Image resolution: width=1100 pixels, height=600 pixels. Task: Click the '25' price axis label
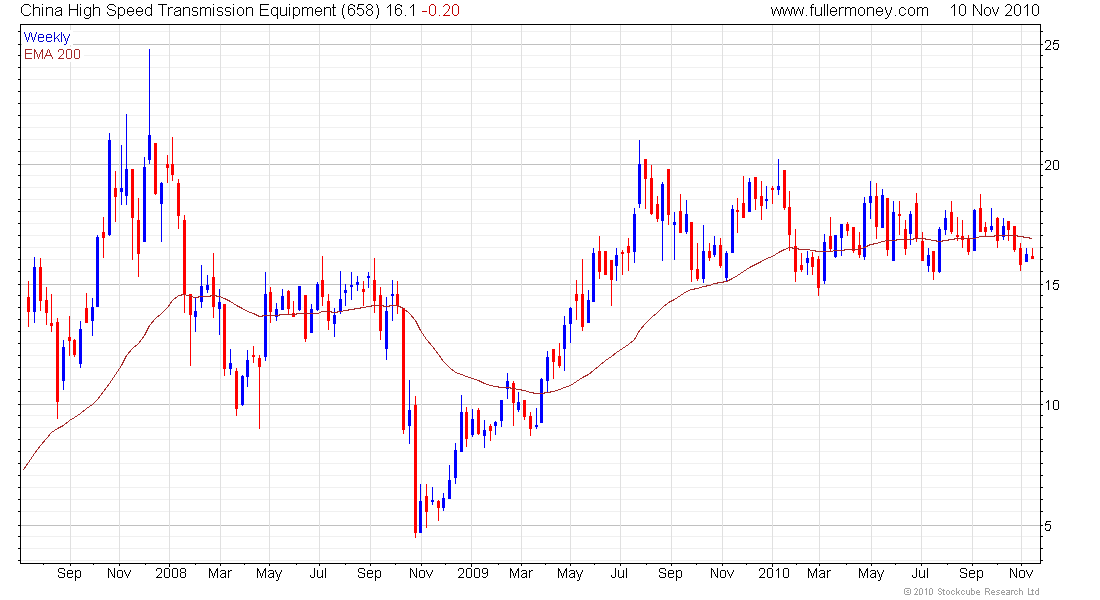coord(1052,45)
